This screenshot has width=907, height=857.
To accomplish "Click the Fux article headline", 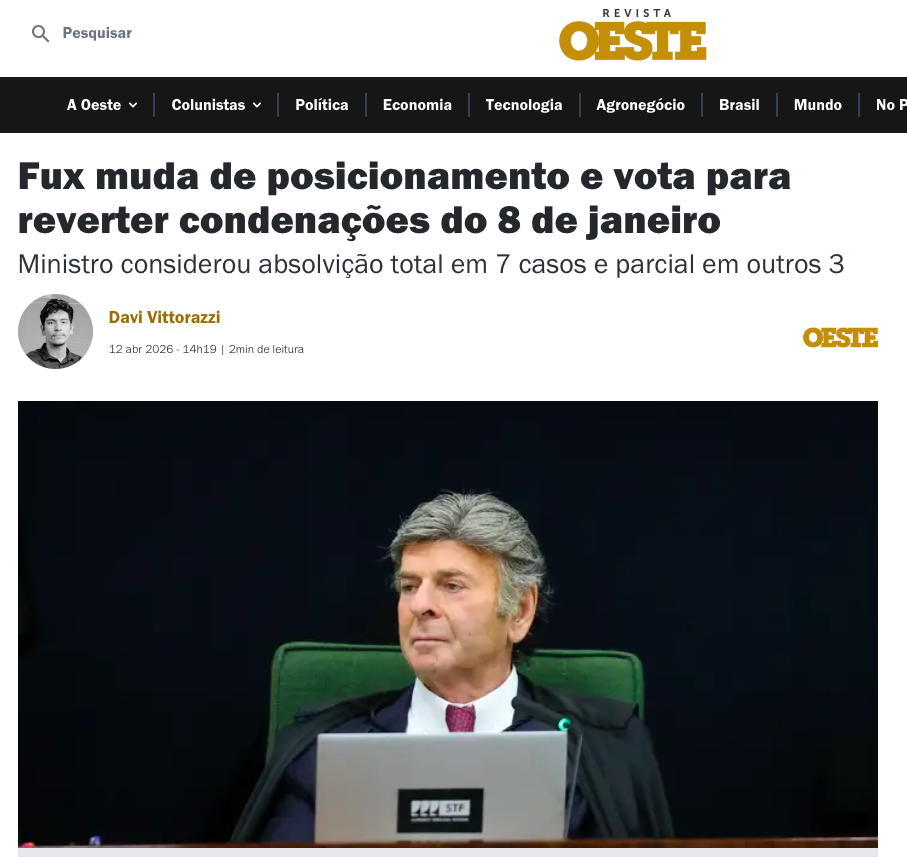I will (x=404, y=198).
